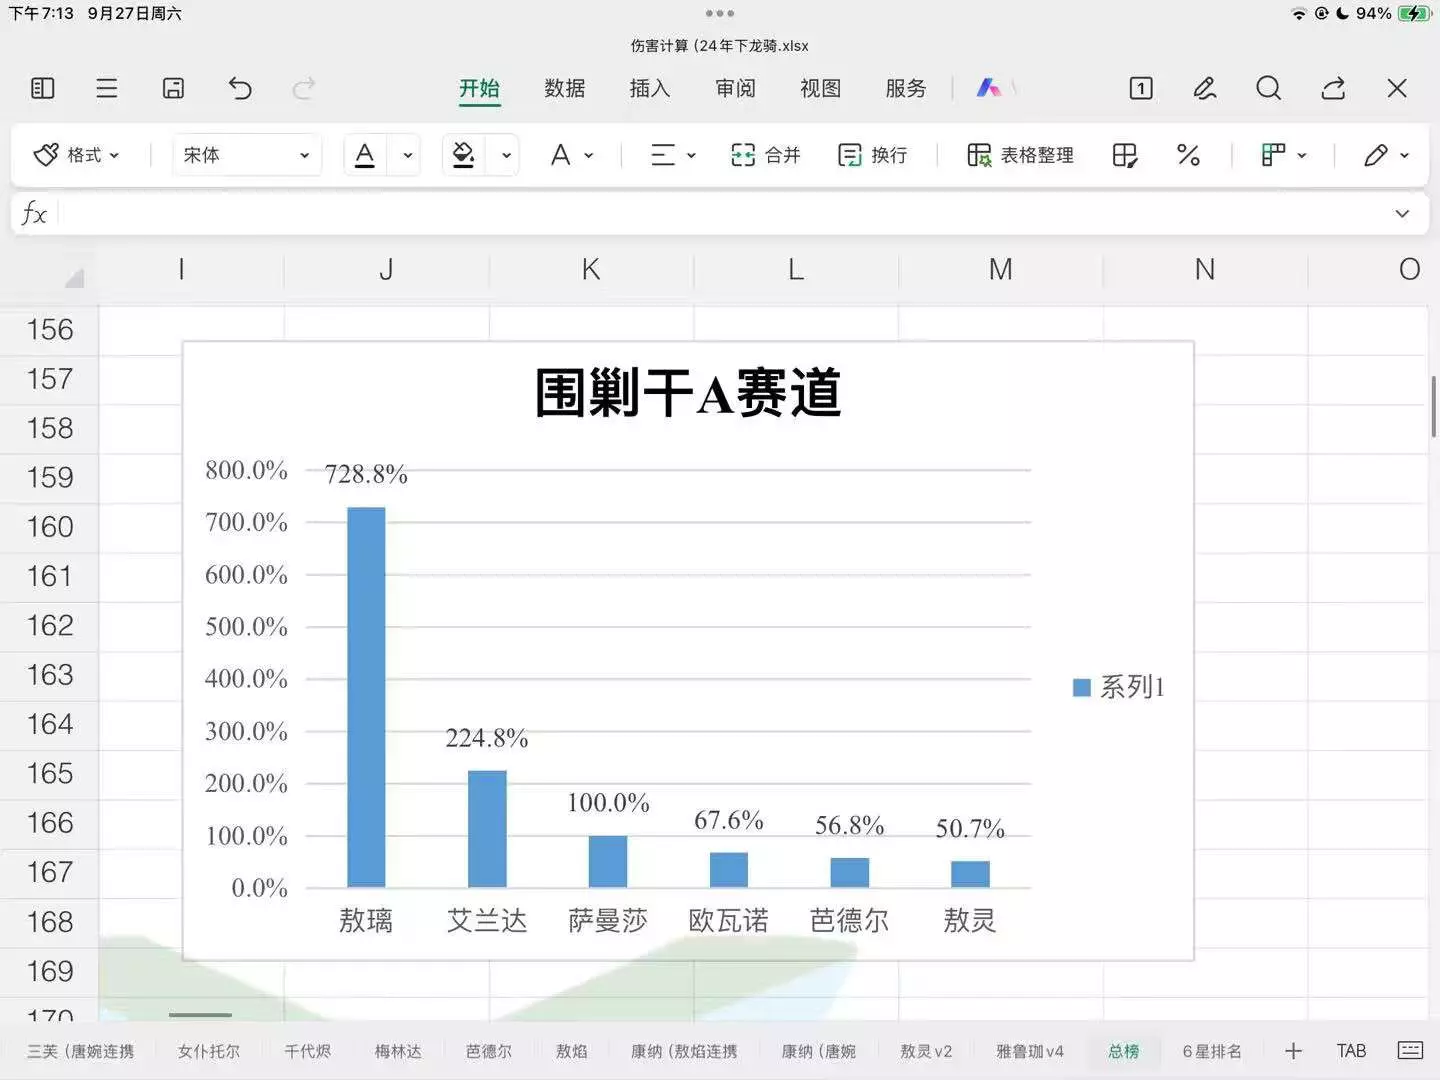Share the file using the share icon
Screen dimensions: 1440x1080
[1333, 88]
